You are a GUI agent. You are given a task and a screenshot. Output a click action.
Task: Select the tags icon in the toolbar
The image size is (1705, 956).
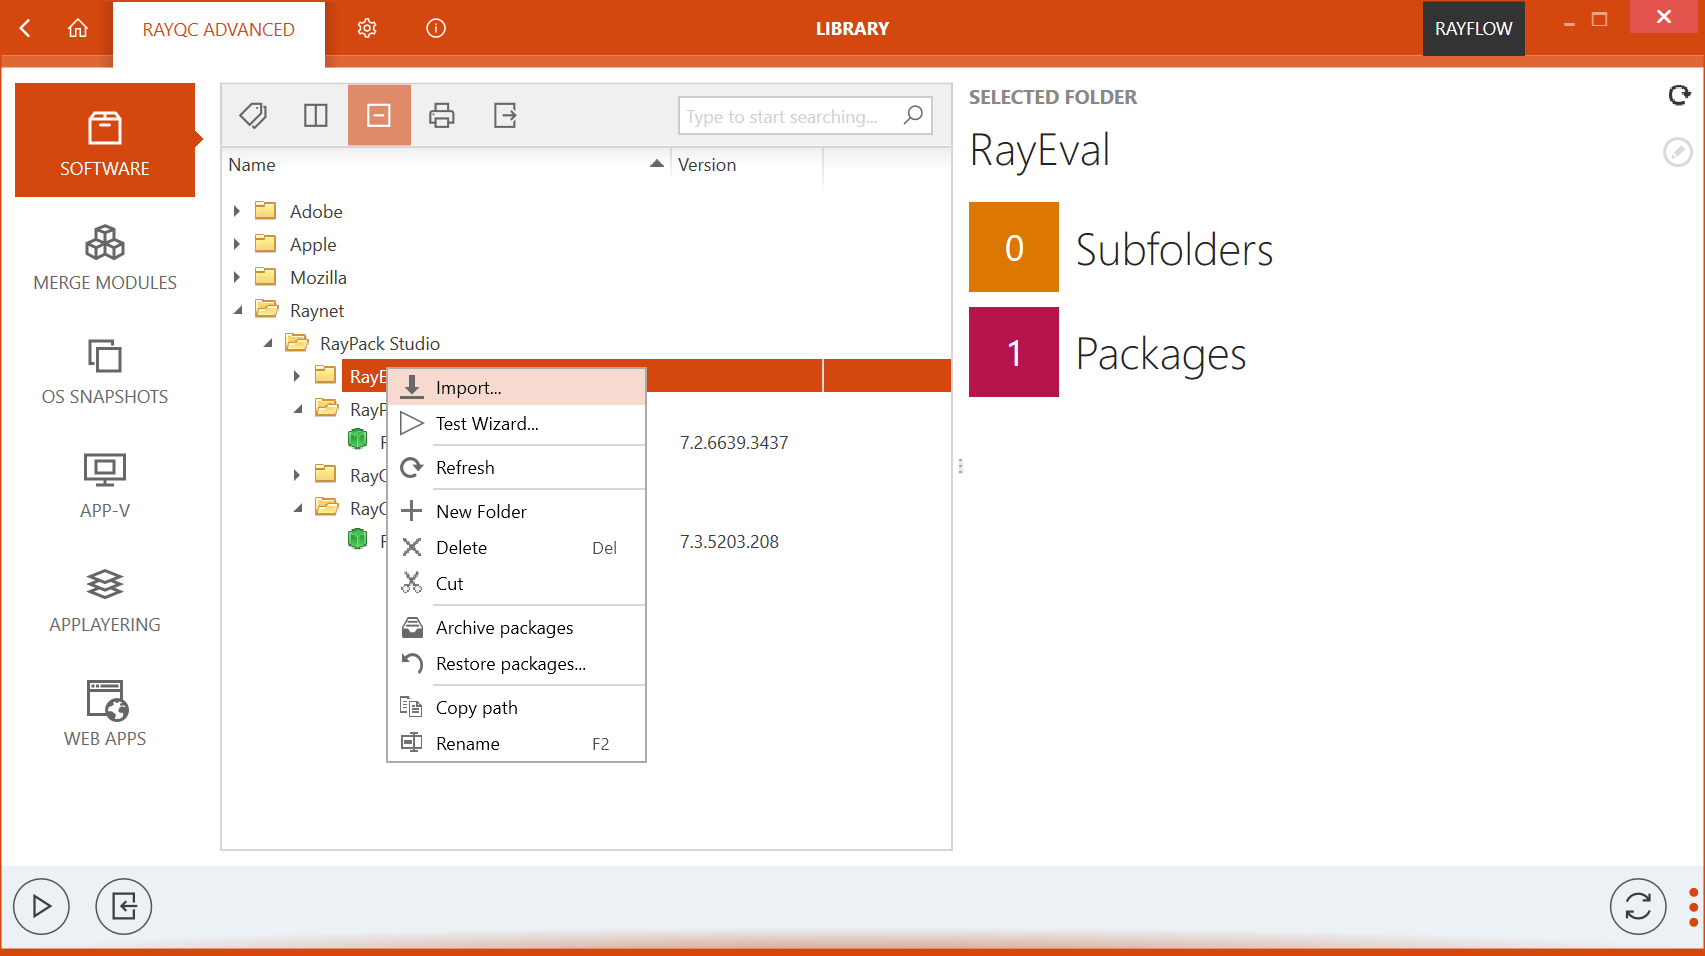pyautogui.click(x=252, y=115)
